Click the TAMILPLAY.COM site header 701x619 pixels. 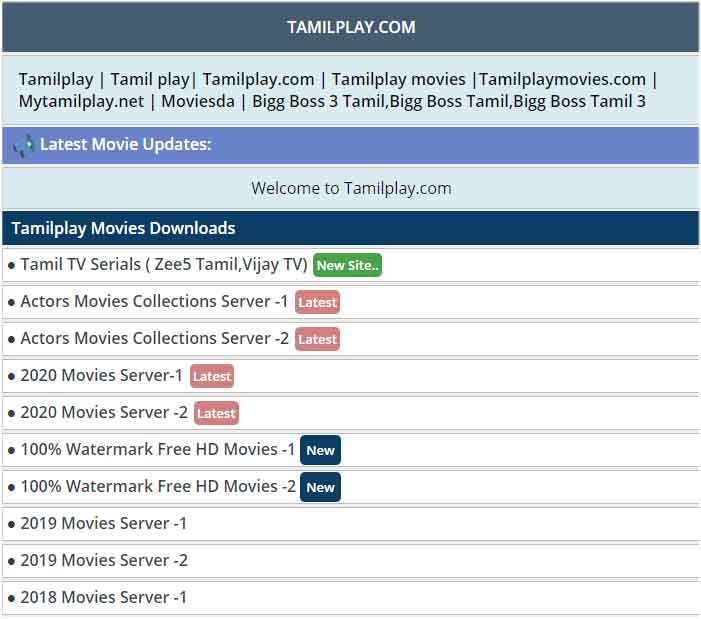[351, 27]
